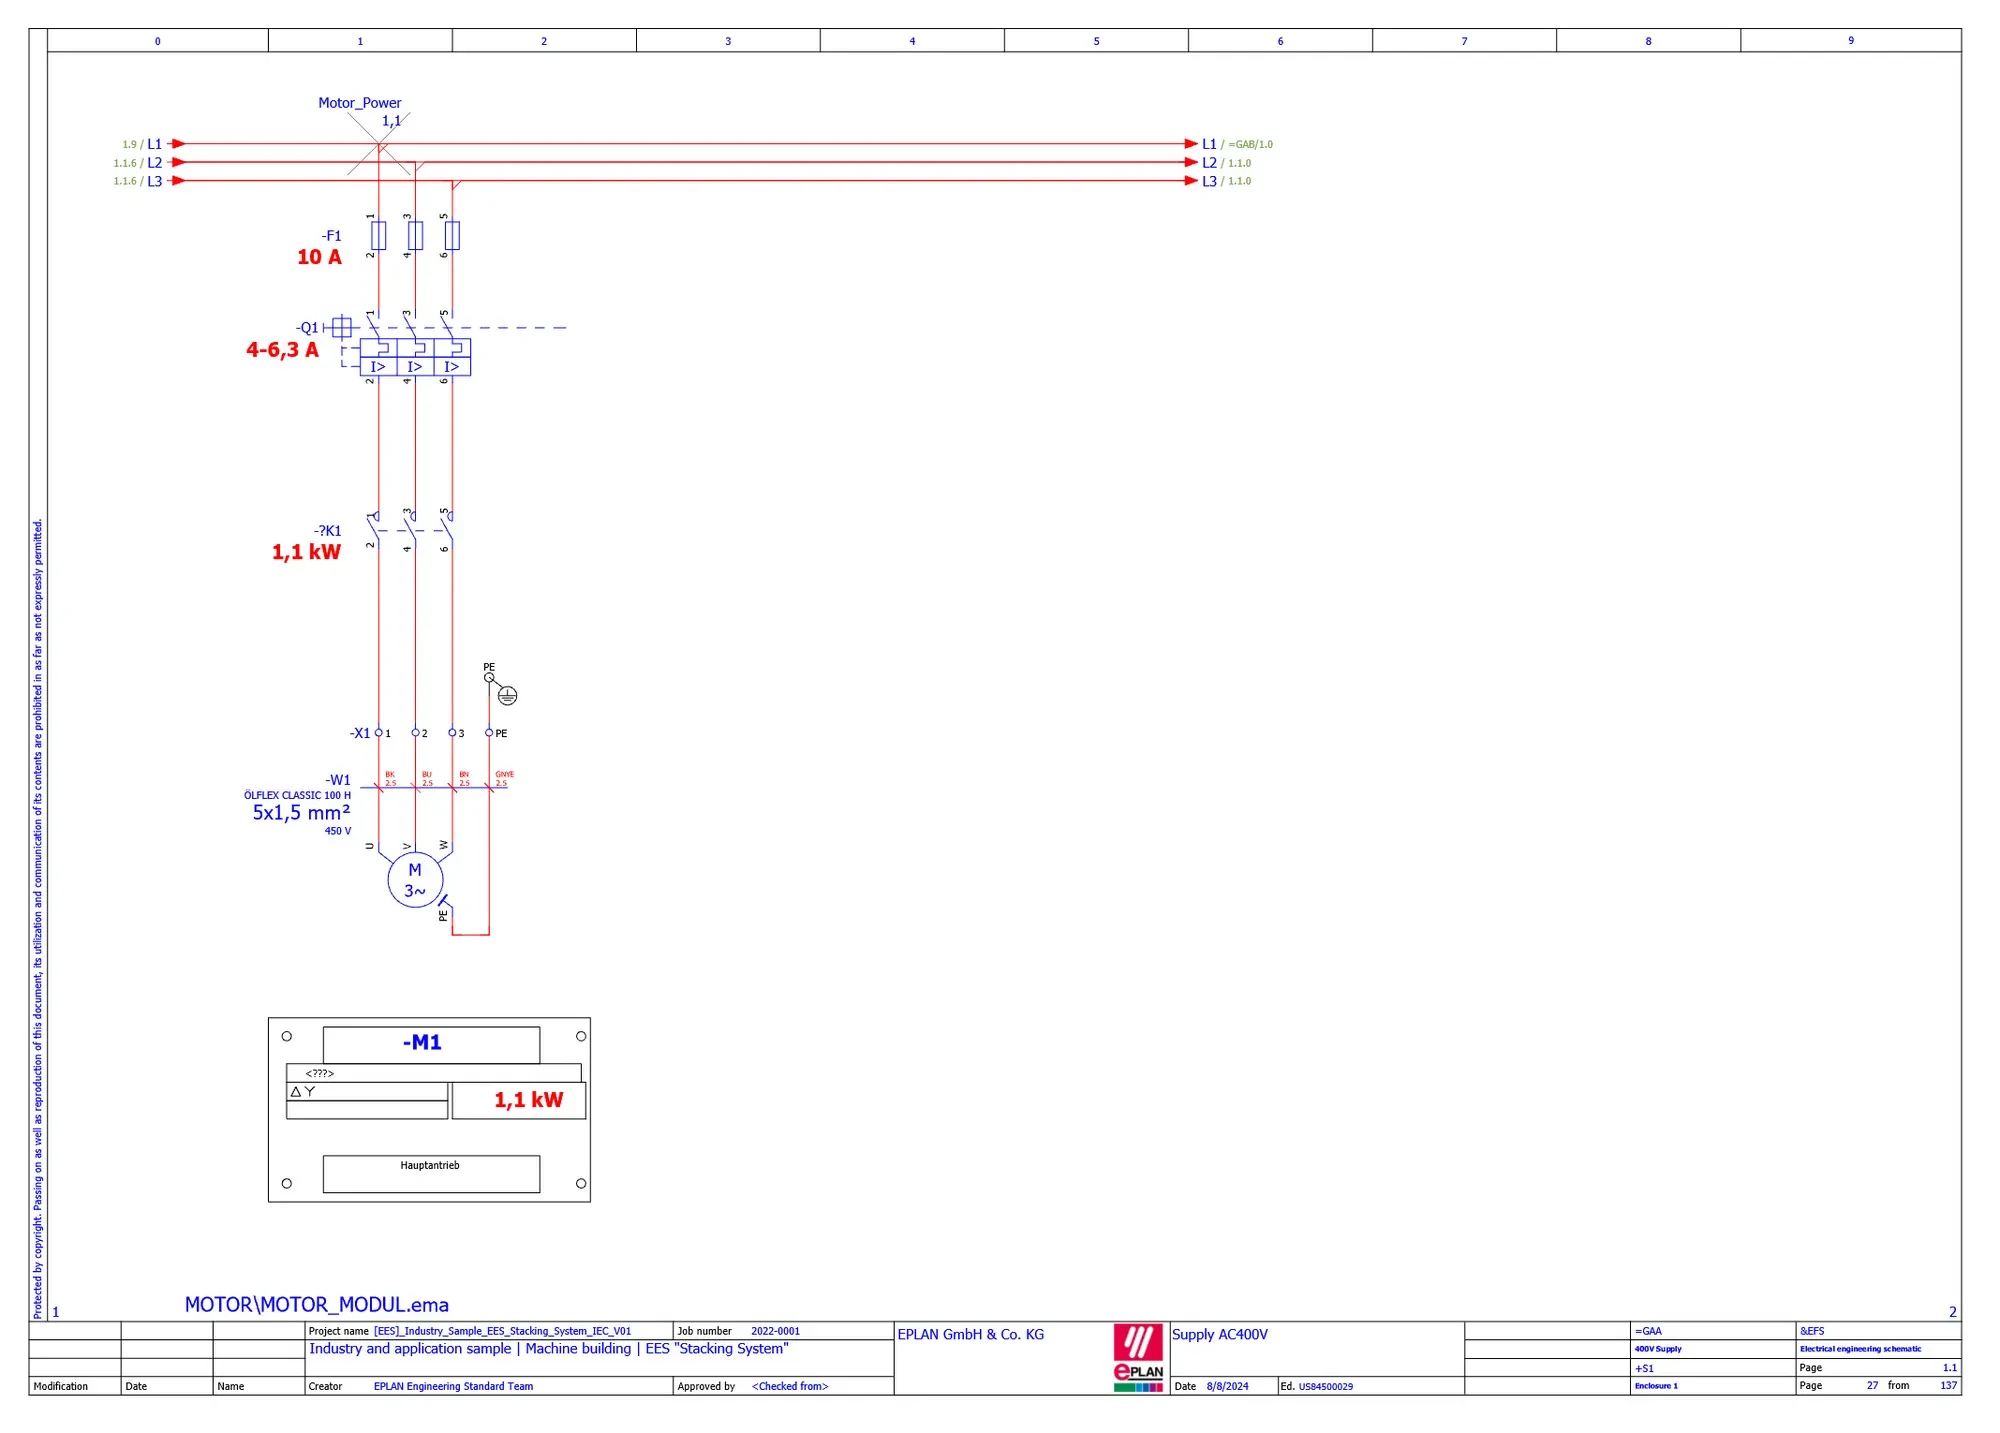This screenshot has width=2000, height=1433.
Task: Select the +S1 location designation
Action: point(1644,1368)
